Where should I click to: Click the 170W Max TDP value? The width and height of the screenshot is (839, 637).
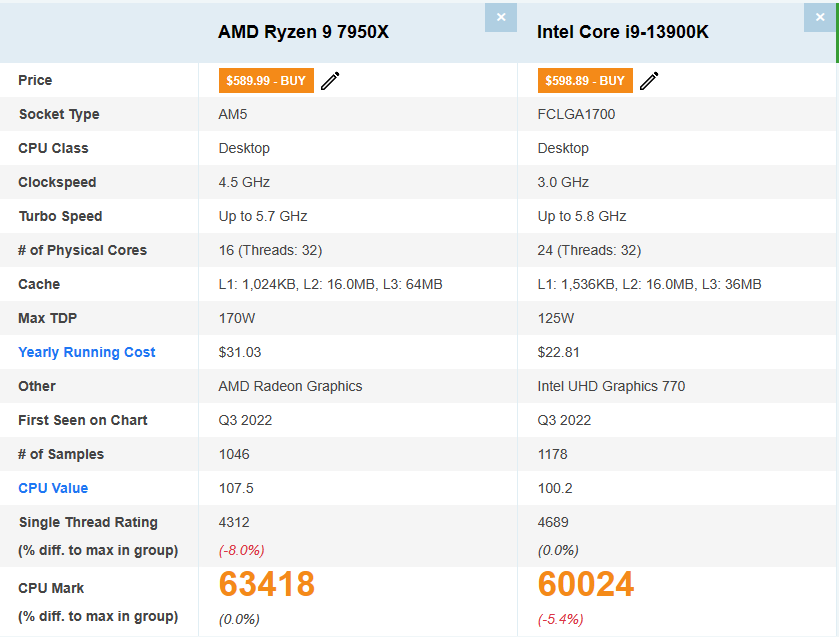[x=237, y=318]
